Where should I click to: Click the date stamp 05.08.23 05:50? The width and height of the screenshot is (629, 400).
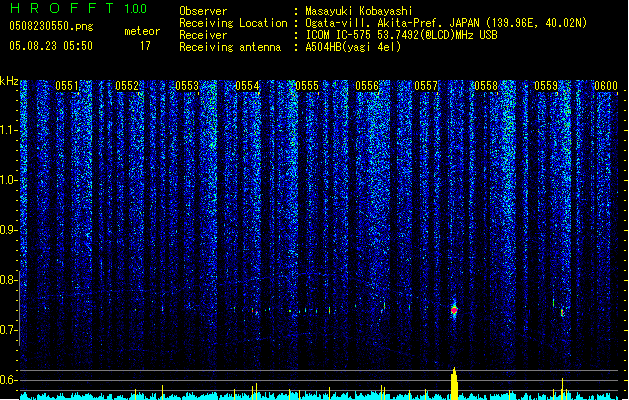tap(51, 46)
